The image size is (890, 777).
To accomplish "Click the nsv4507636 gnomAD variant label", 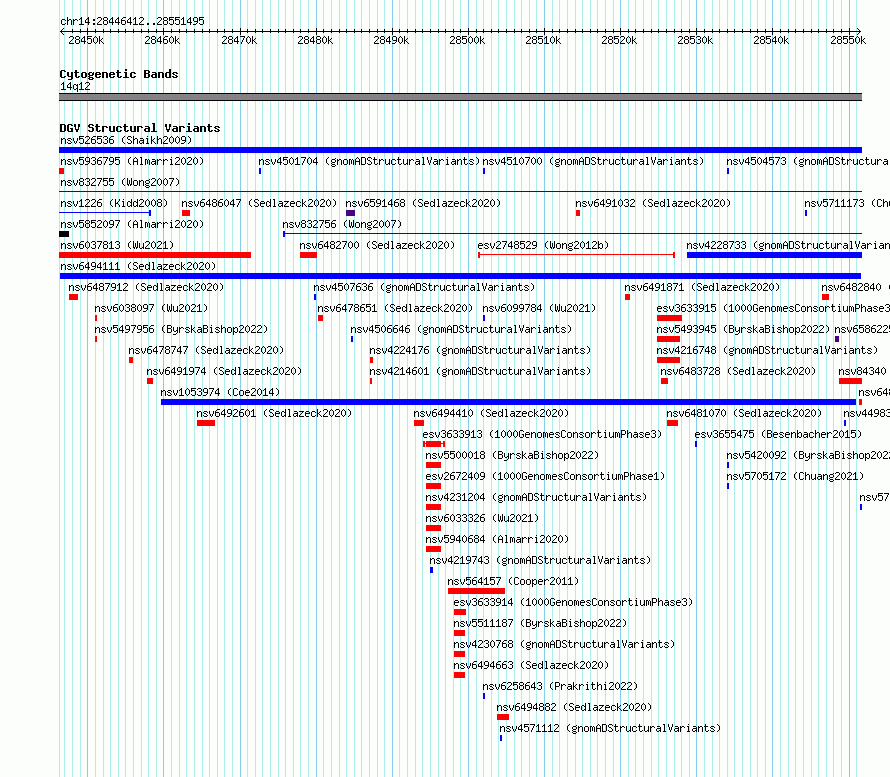I will 424,287.
